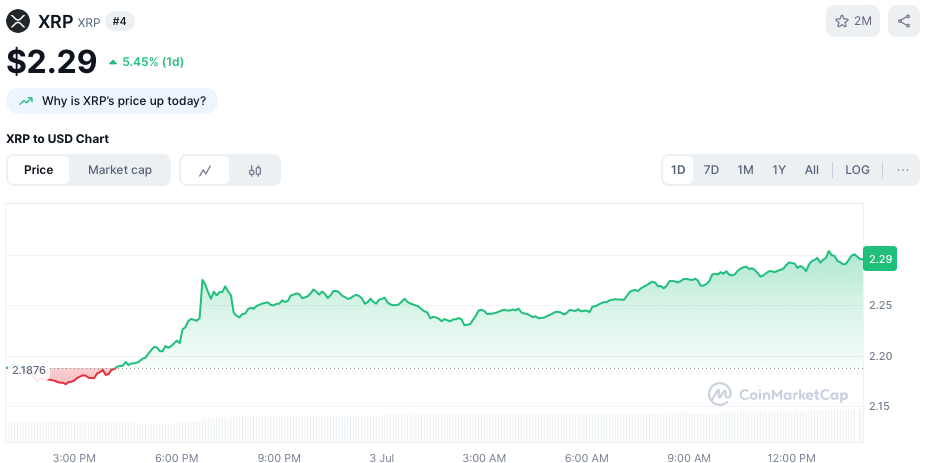Click the 12:00 PM time axis label
Screen dimensions: 930x463
click(792, 458)
